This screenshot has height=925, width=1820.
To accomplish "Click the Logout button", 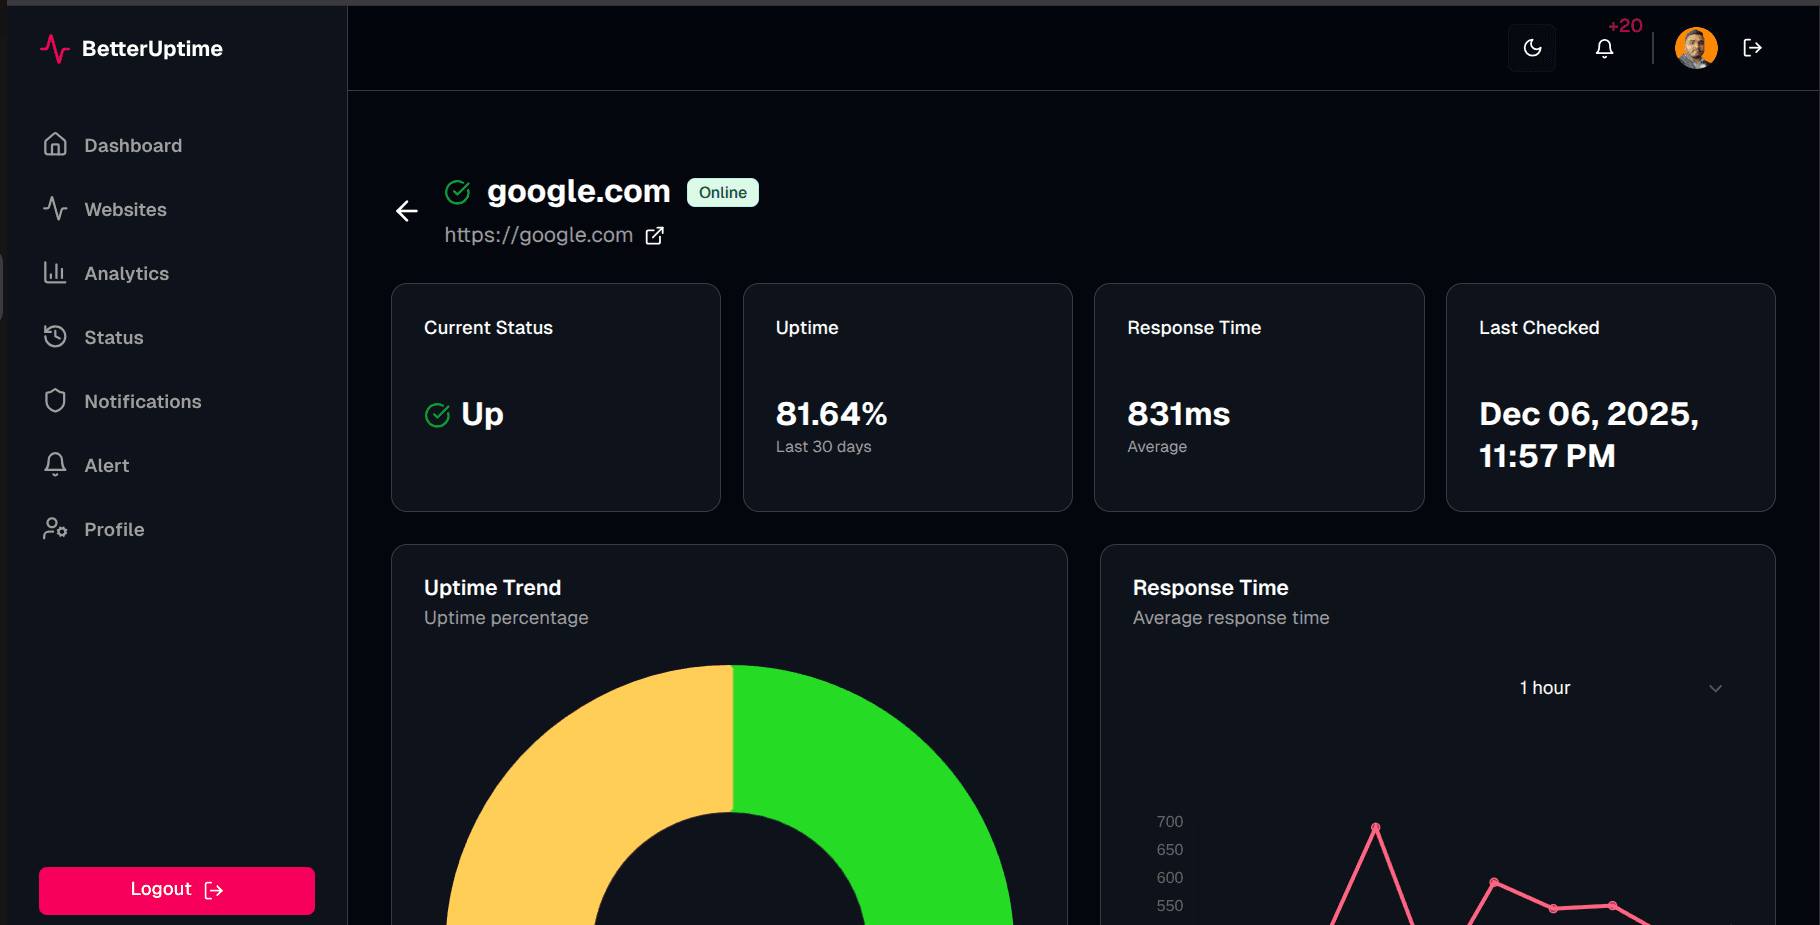I will click(176, 889).
